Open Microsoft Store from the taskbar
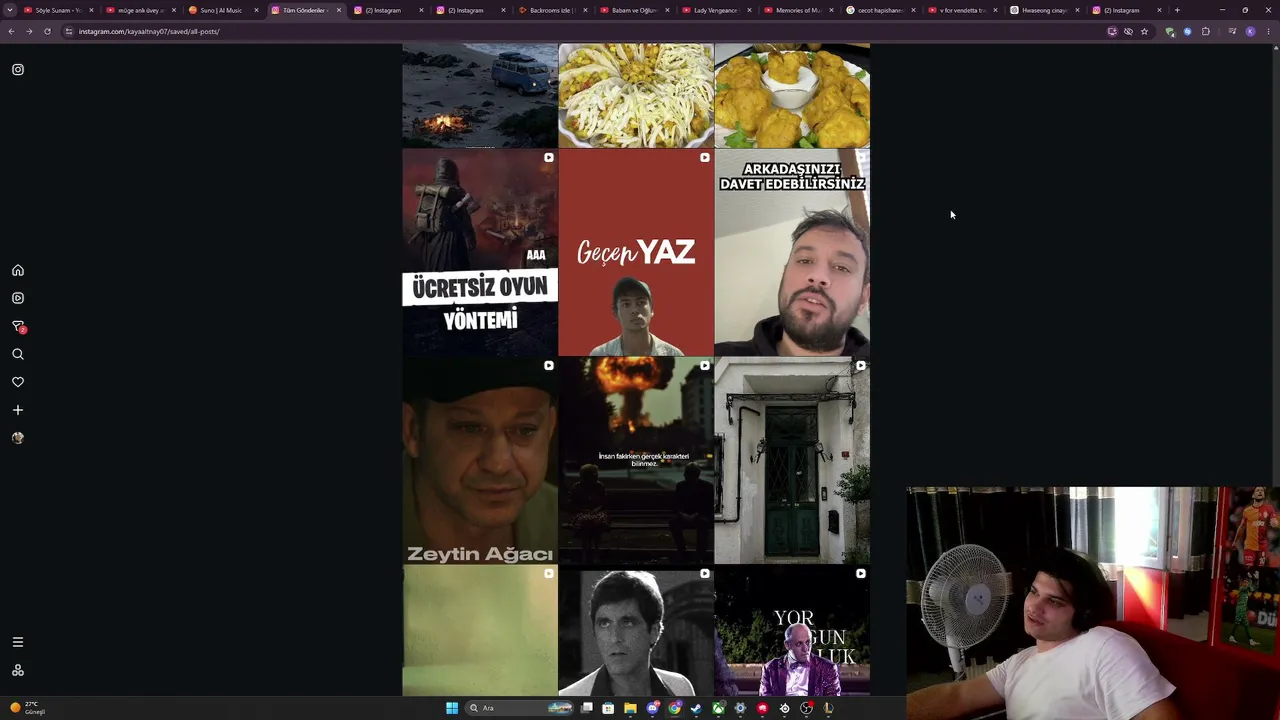 (608, 708)
